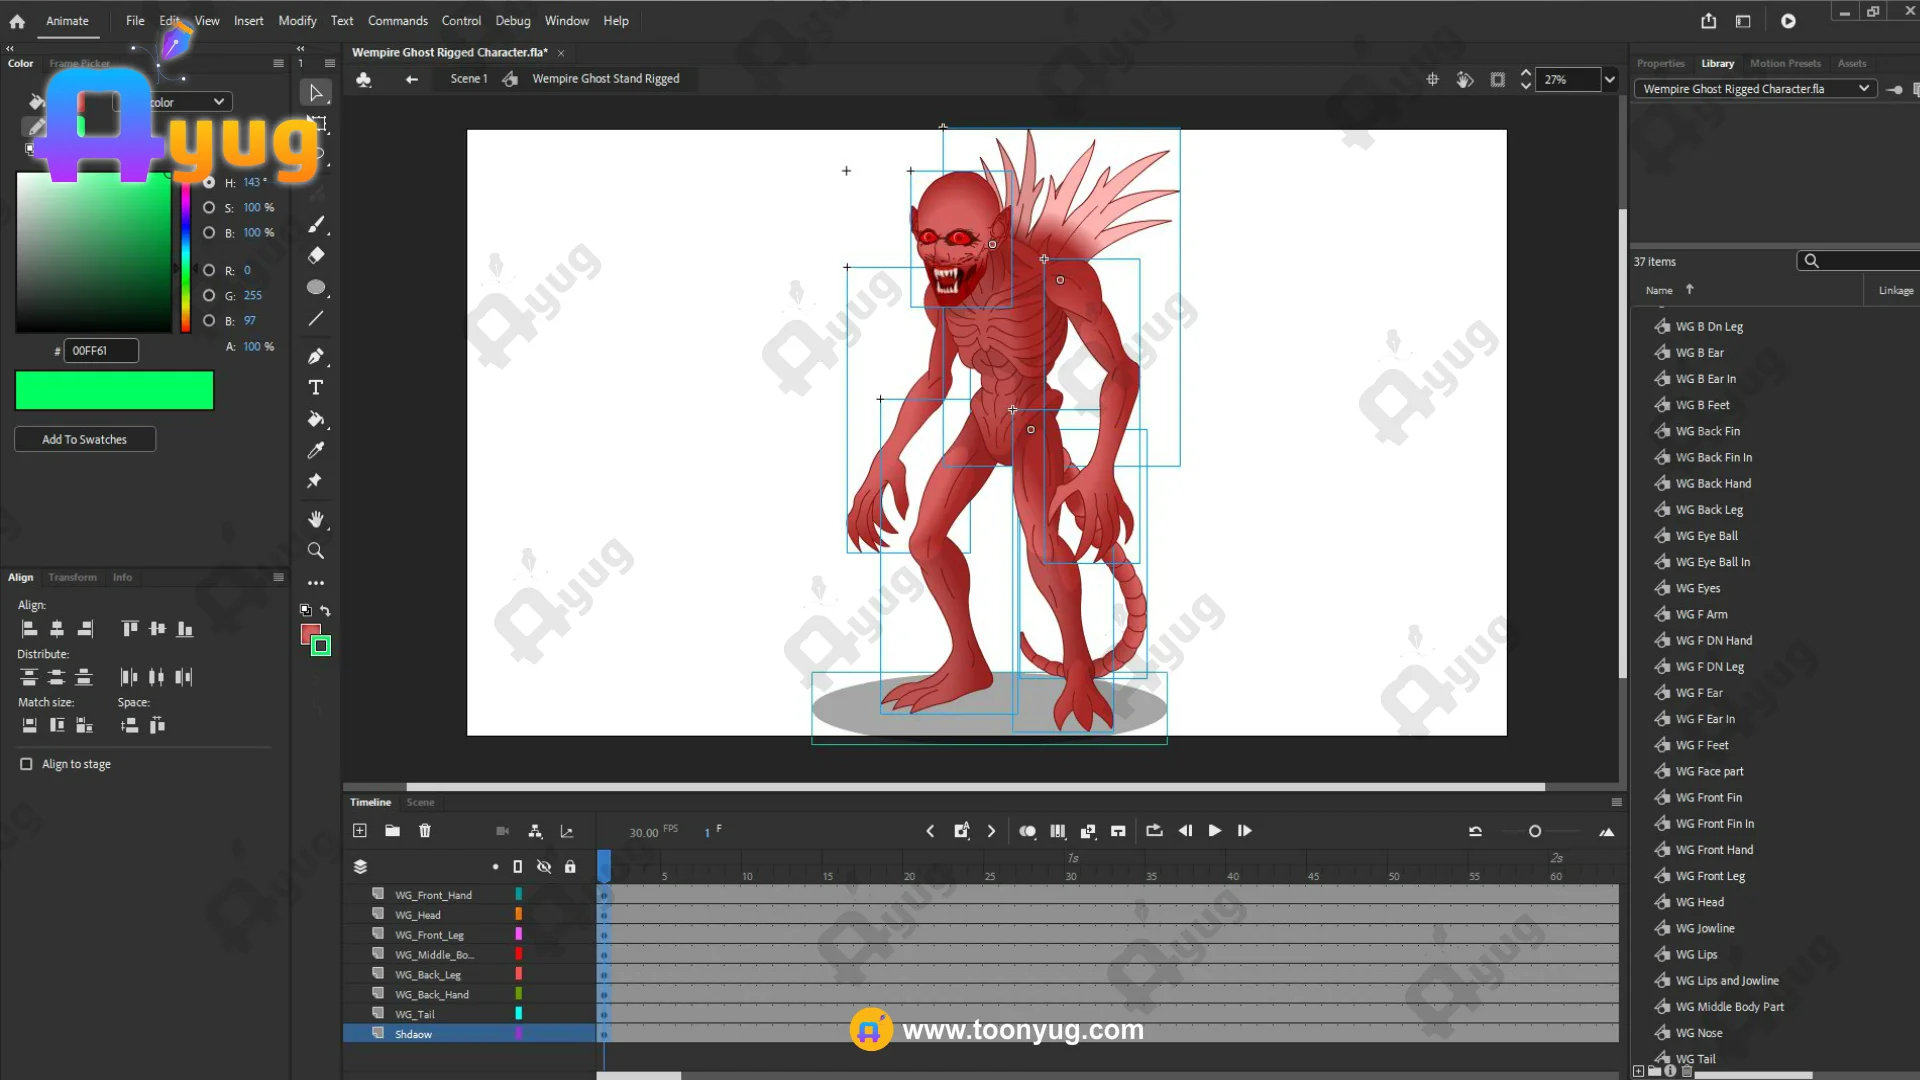Select the Hand pan tool
Screen dimensions: 1920x1080
pyautogui.click(x=316, y=519)
